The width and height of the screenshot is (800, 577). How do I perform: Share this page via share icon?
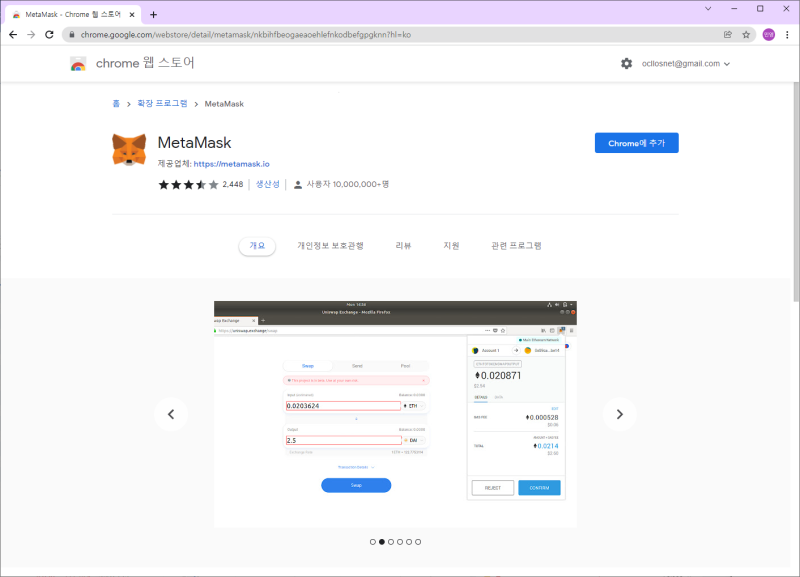click(728, 35)
